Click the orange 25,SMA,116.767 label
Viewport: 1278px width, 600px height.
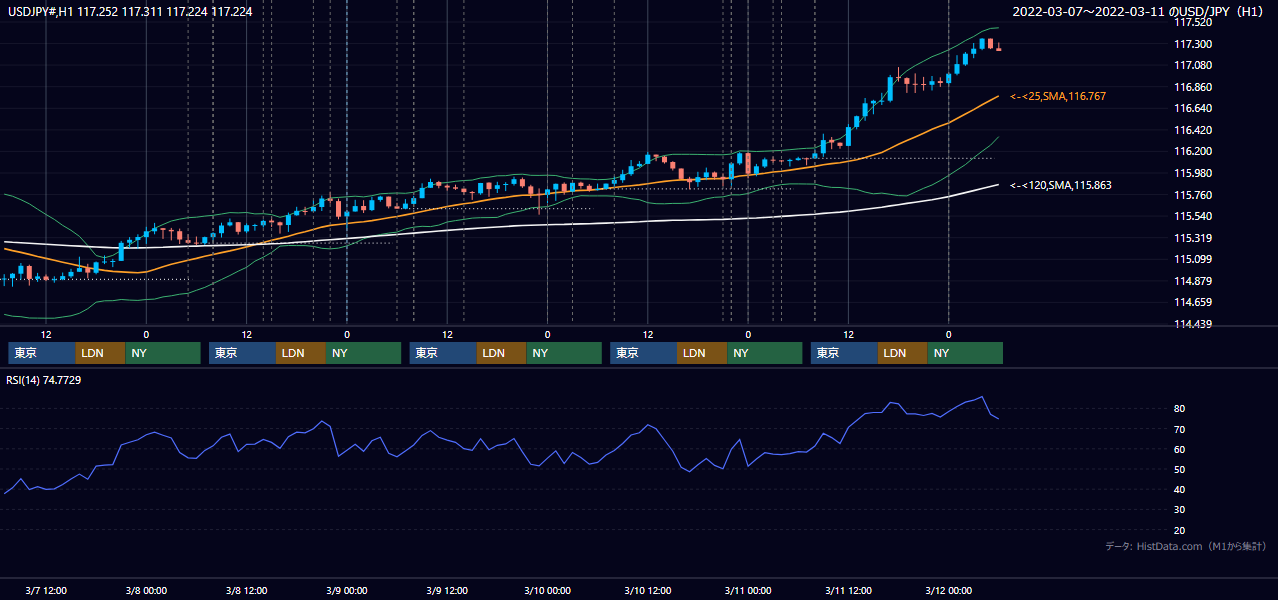[x=1058, y=96]
